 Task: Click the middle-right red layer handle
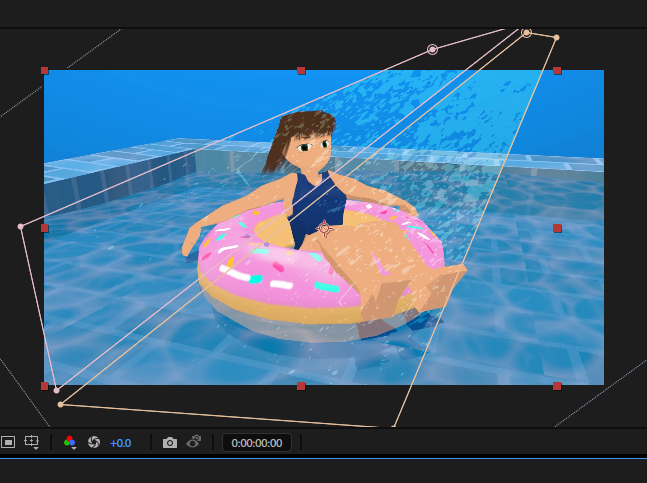pyautogui.click(x=557, y=228)
